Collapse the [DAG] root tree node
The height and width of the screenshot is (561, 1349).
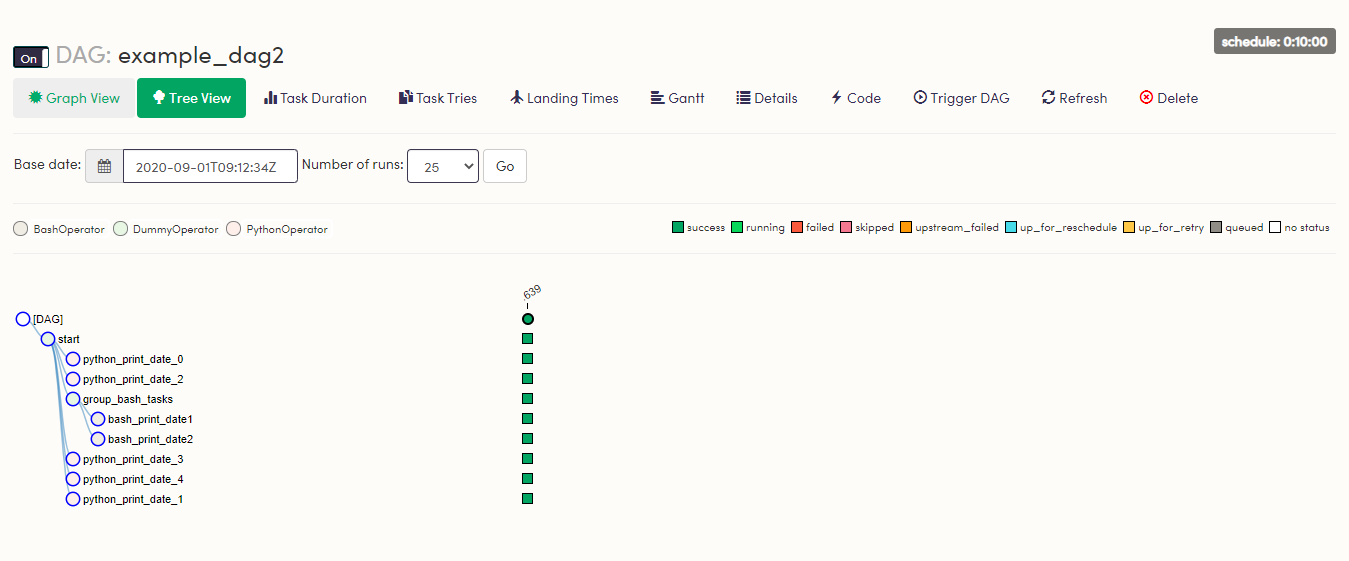point(23,319)
